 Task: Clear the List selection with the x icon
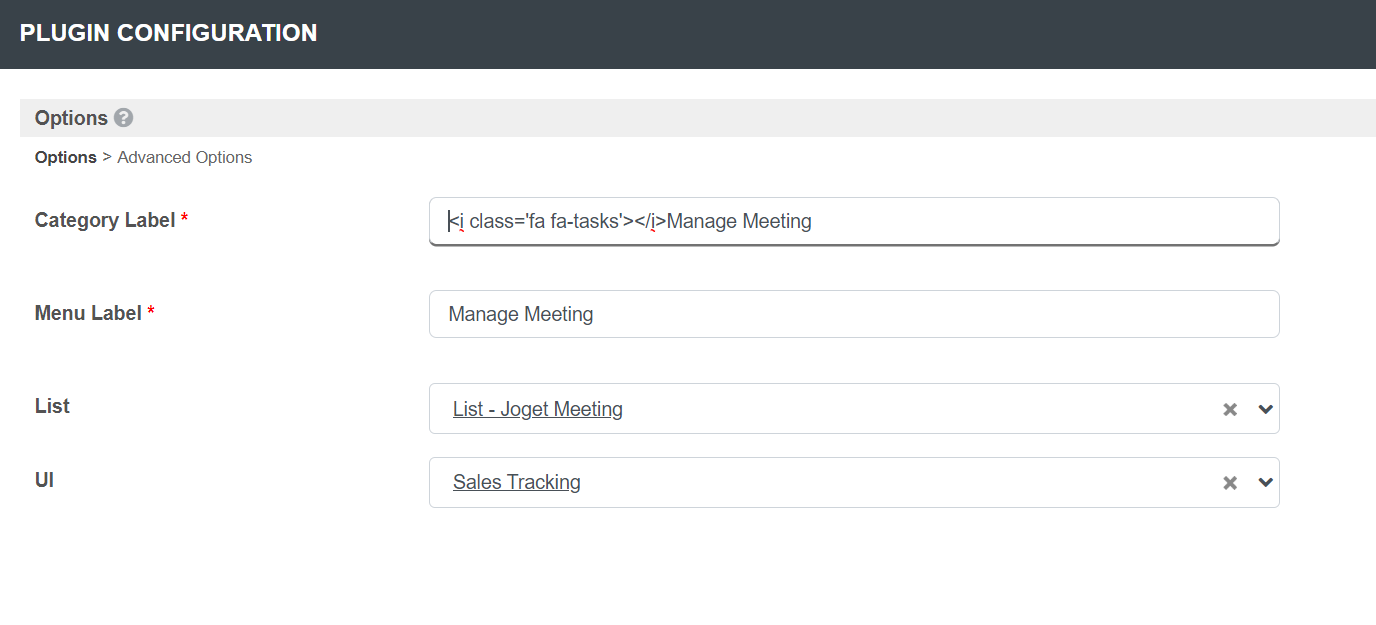(1230, 409)
